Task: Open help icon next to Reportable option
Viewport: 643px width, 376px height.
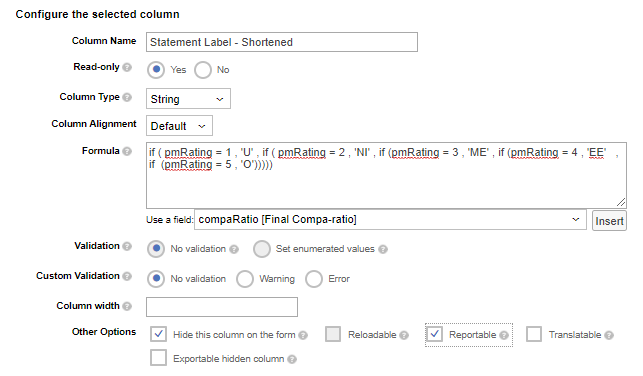Action: 504,335
